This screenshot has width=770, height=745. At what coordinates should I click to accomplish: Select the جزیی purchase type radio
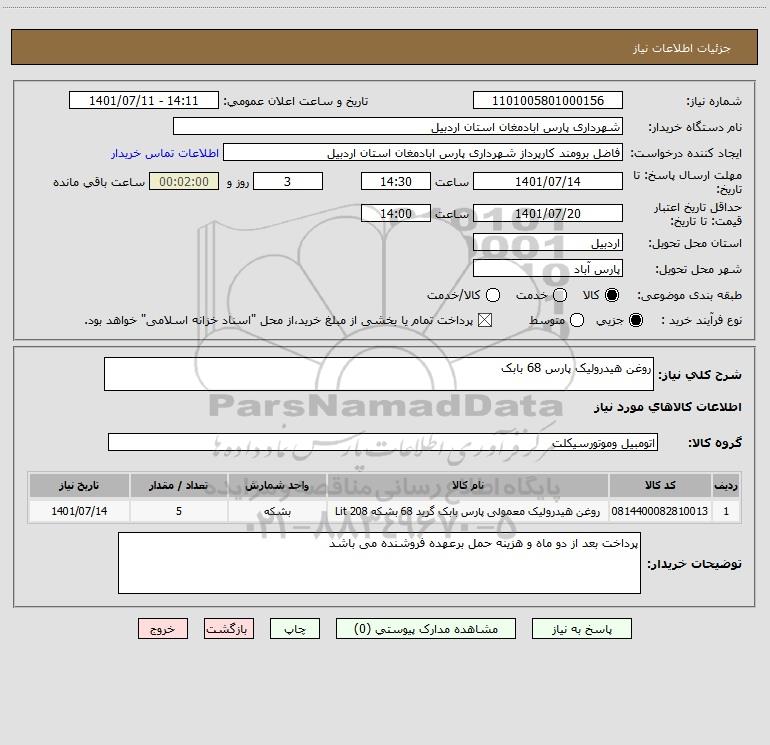(x=635, y=320)
